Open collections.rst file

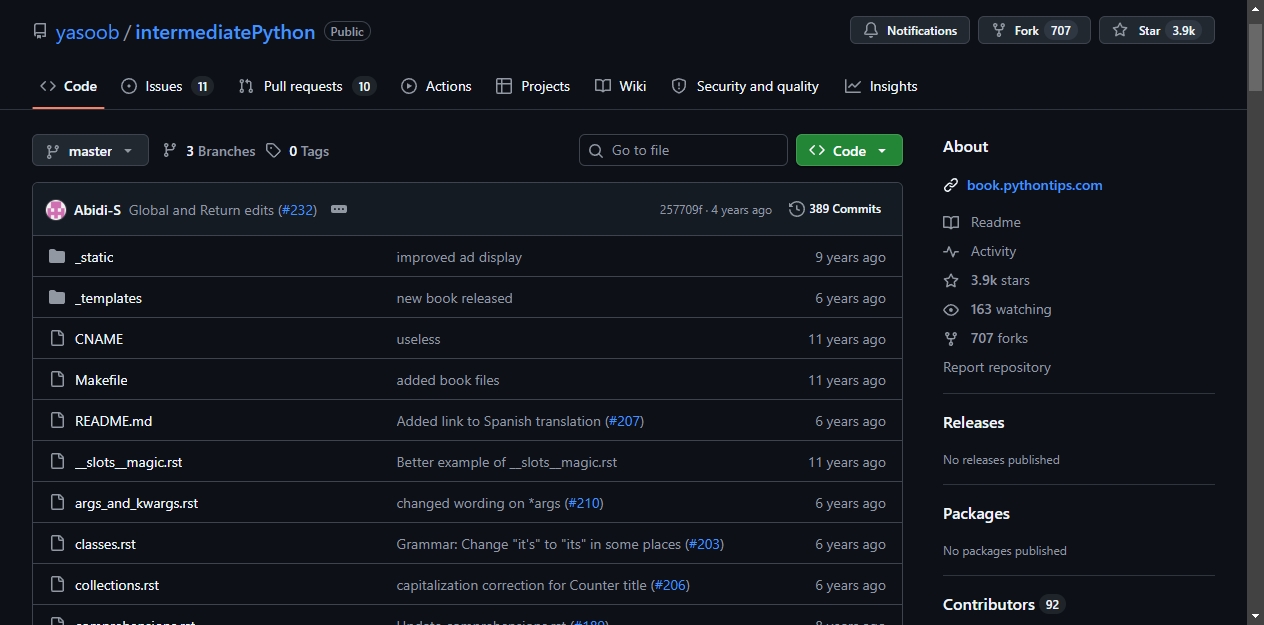pos(117,585)
